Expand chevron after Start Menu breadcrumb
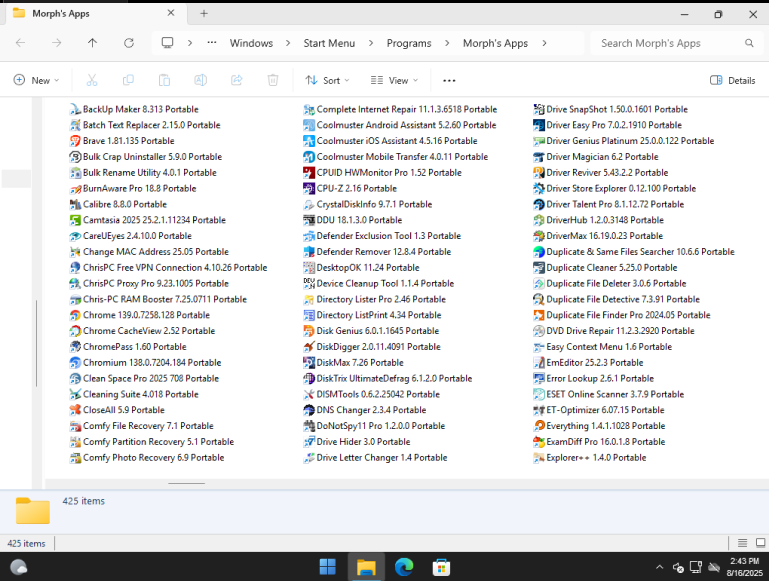Image resolution: width=769 pixels, height=581 pixels. [371, 43]
